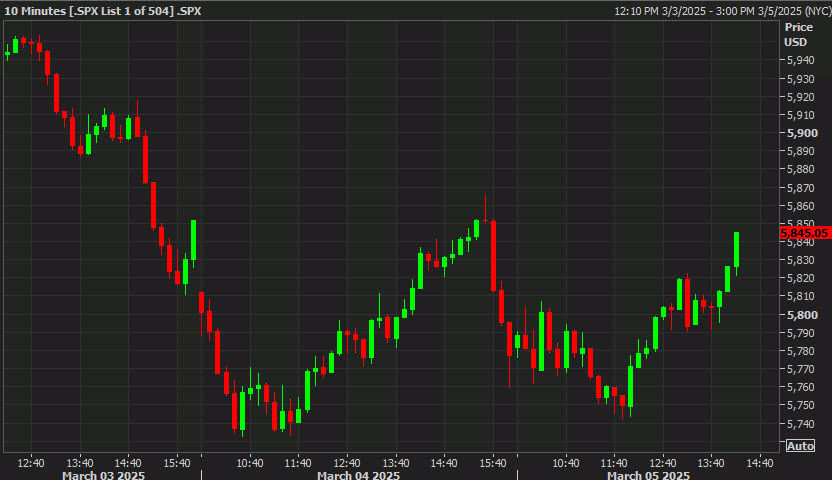
Task: Click the 5,930 price axis label
Action: (x=801, y=79)
